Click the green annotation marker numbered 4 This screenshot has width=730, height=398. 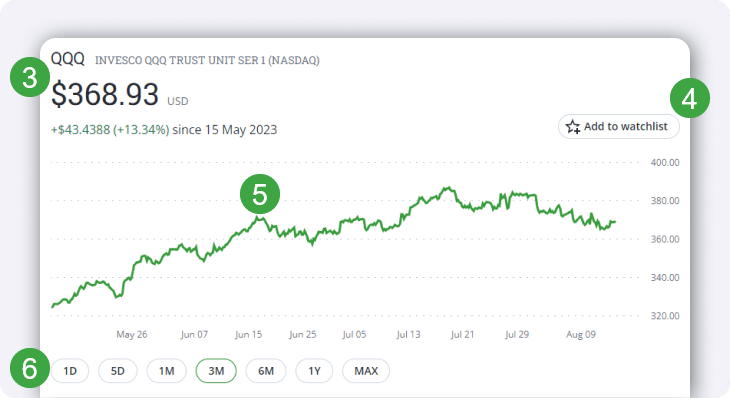689,98
